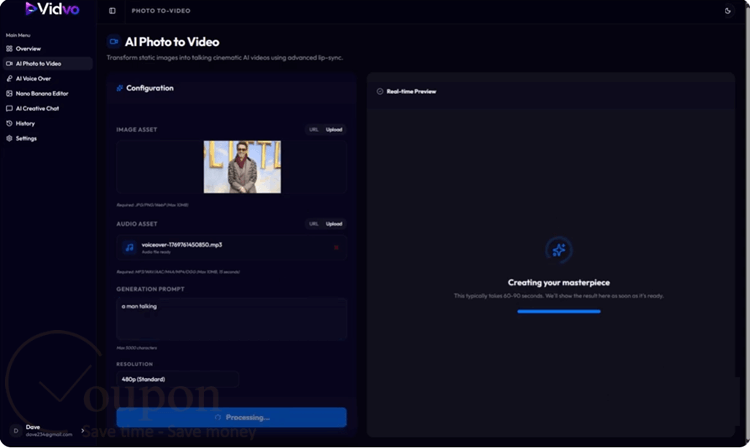Open AI Creative Chat
The image size is (750, 448).
tap(47, 109)
